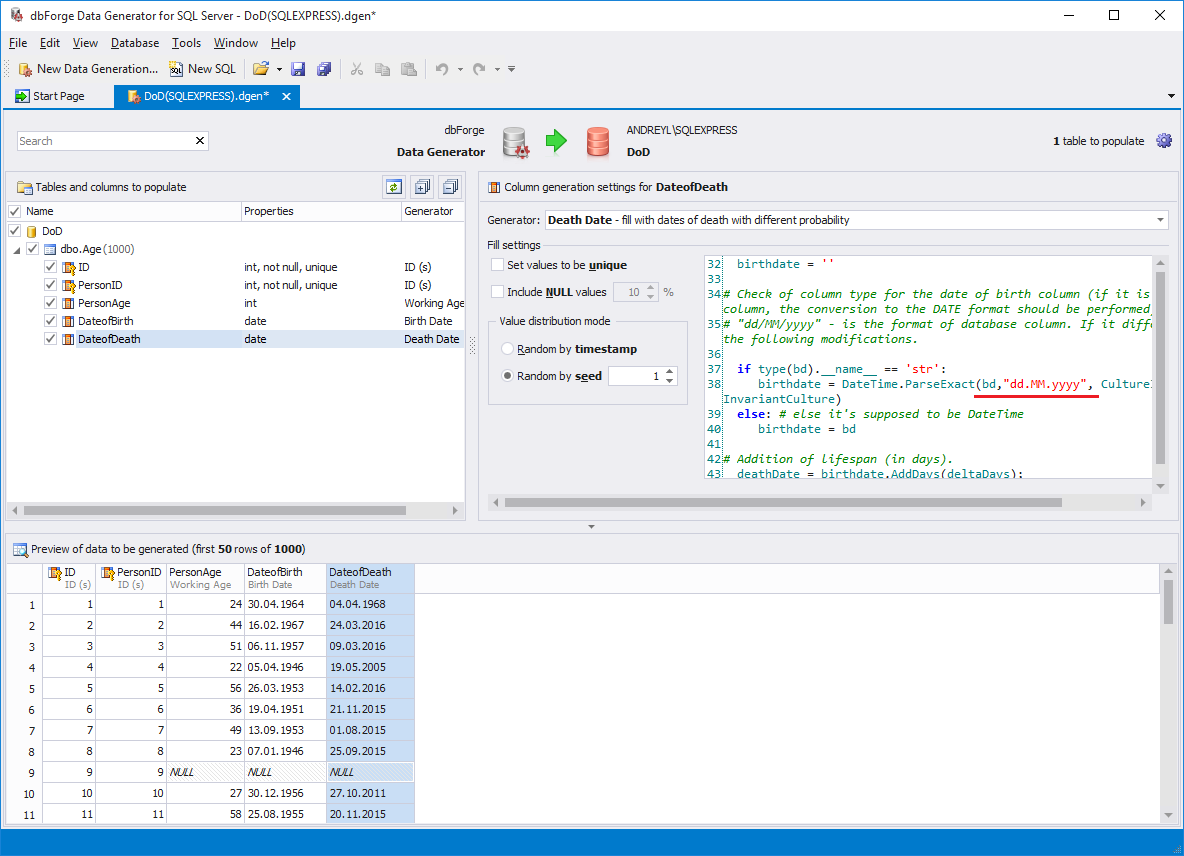The width and height of the screenshot is (1184, 856).
Task: Click the collapse all icon in tables panel
Action: pos(451,186)
